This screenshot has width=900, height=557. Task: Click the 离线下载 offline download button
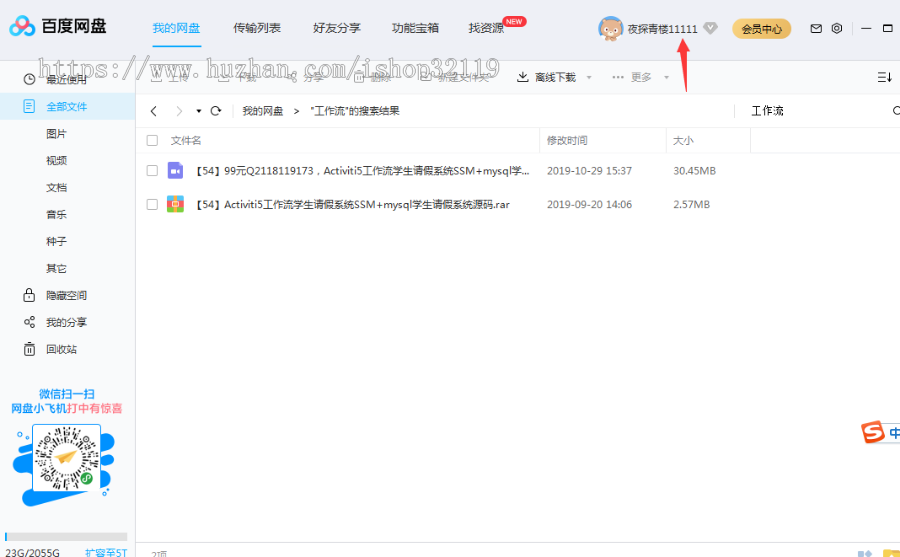(546, 77)
